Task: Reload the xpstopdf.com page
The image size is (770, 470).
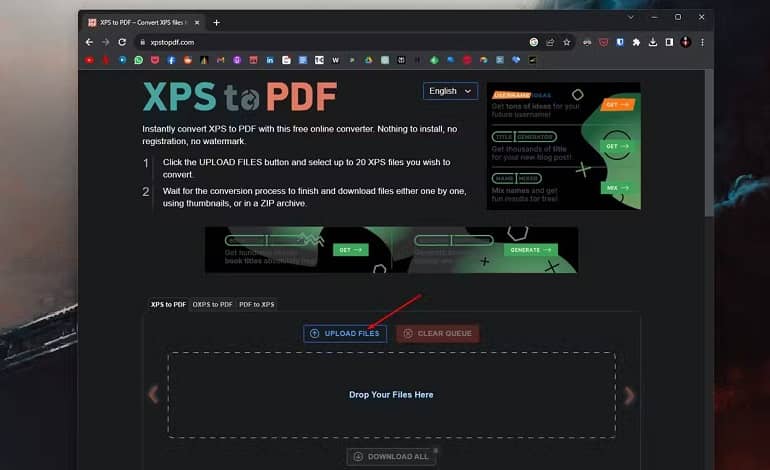Action: (x=122, y=42)
